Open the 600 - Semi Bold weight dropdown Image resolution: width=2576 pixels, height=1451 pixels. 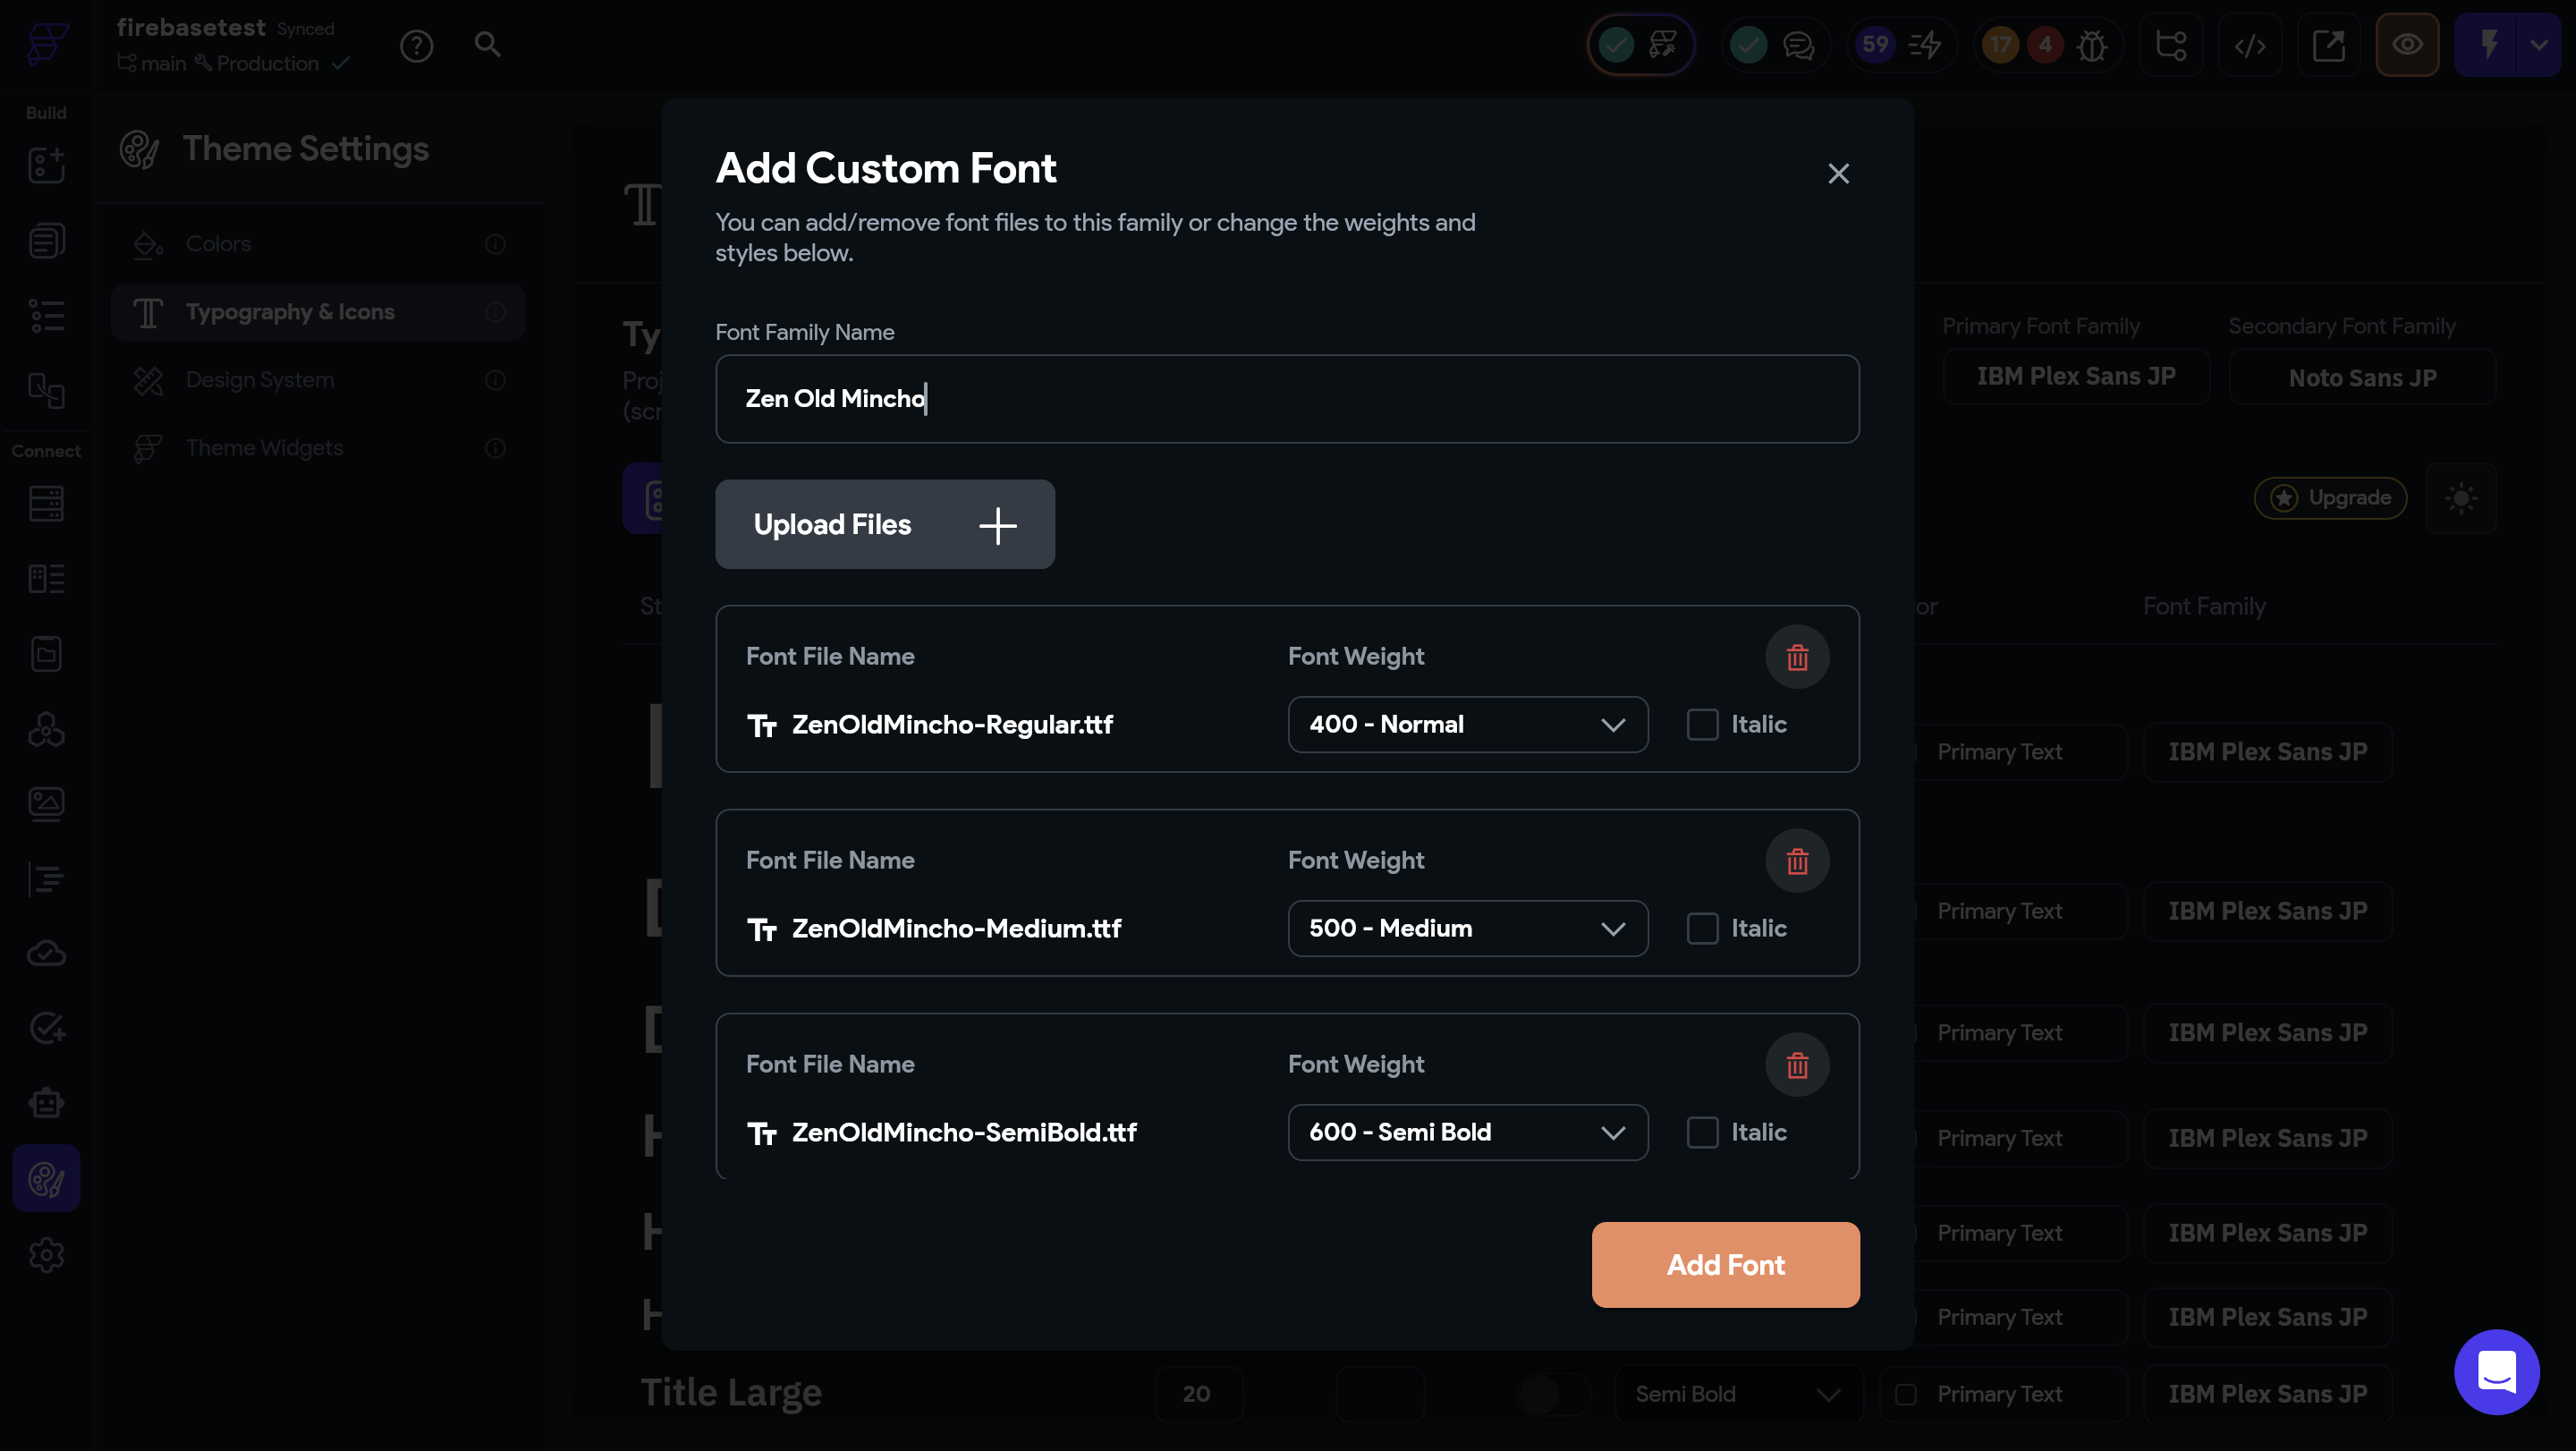click(1467, 1132)
